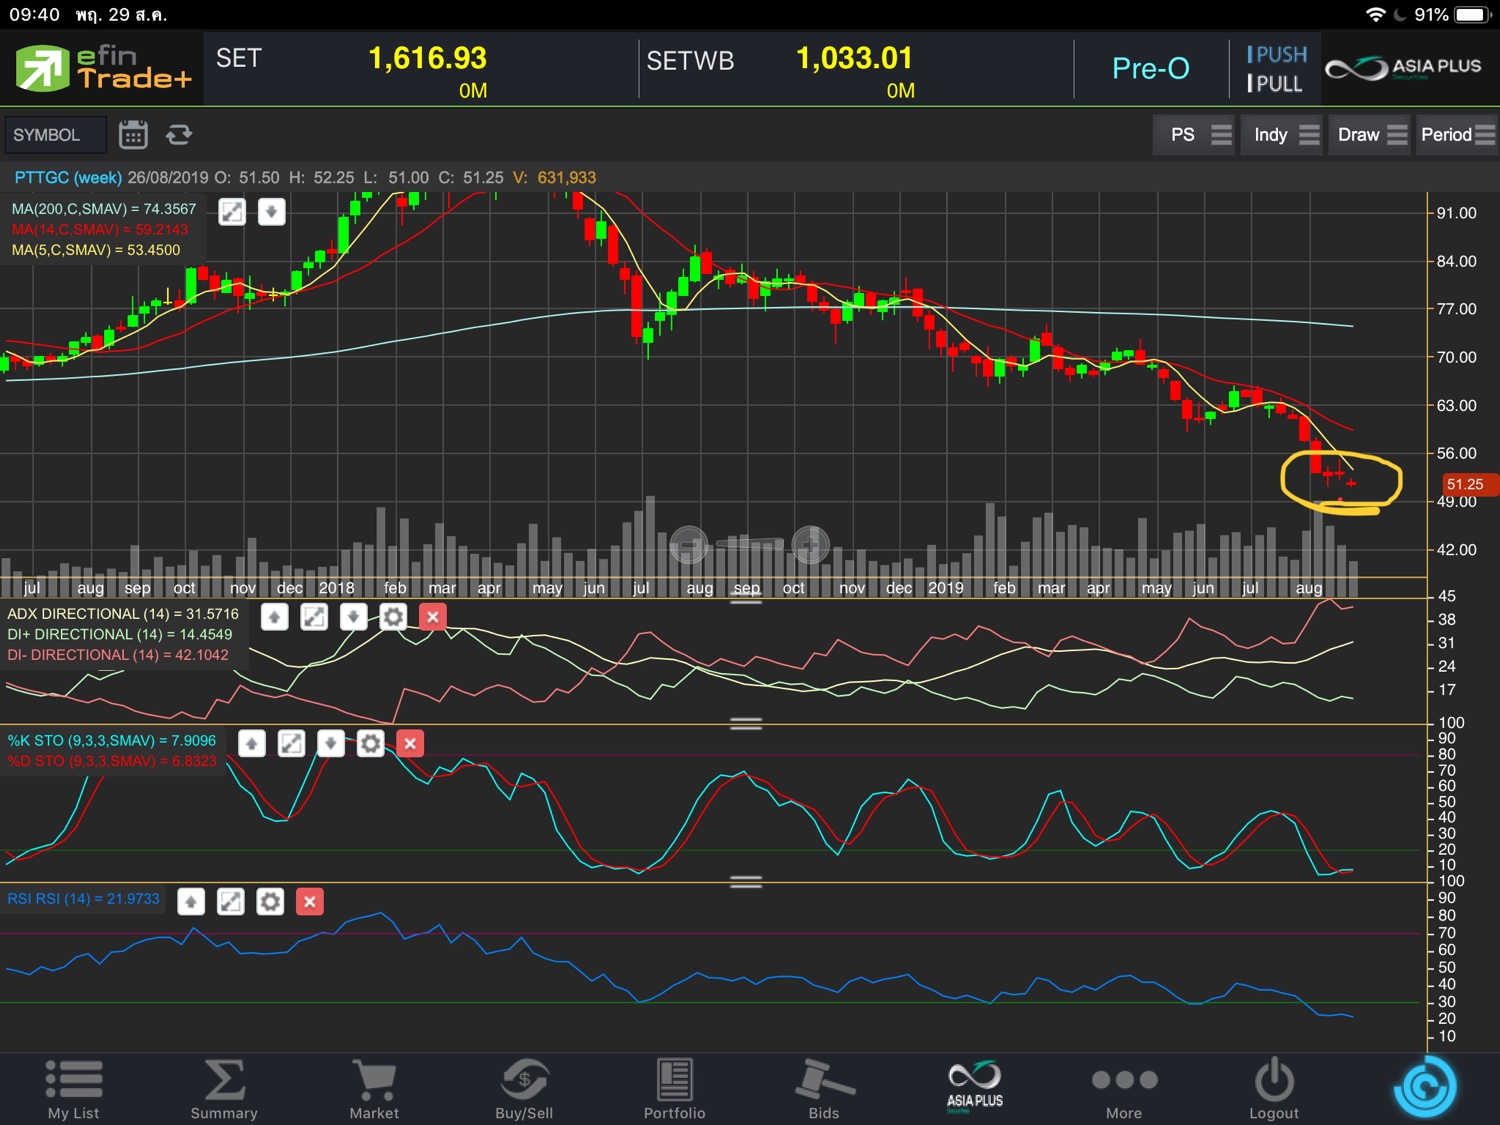Viewport: 1500px width, 1125px height.
Task: Expand the main price chart to fullscreen
Action: tap(232, 212)
